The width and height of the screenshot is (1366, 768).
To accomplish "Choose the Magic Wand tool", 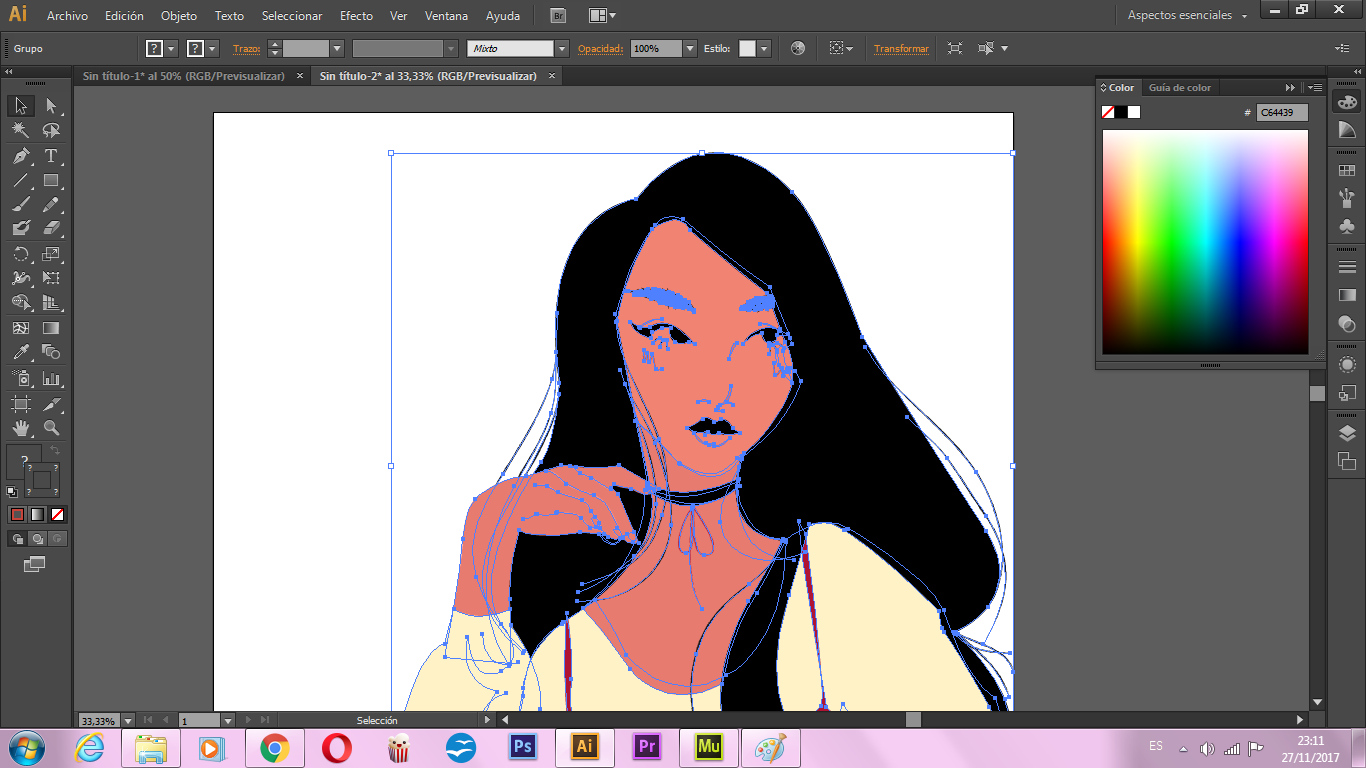I will (x=21, y=131).
